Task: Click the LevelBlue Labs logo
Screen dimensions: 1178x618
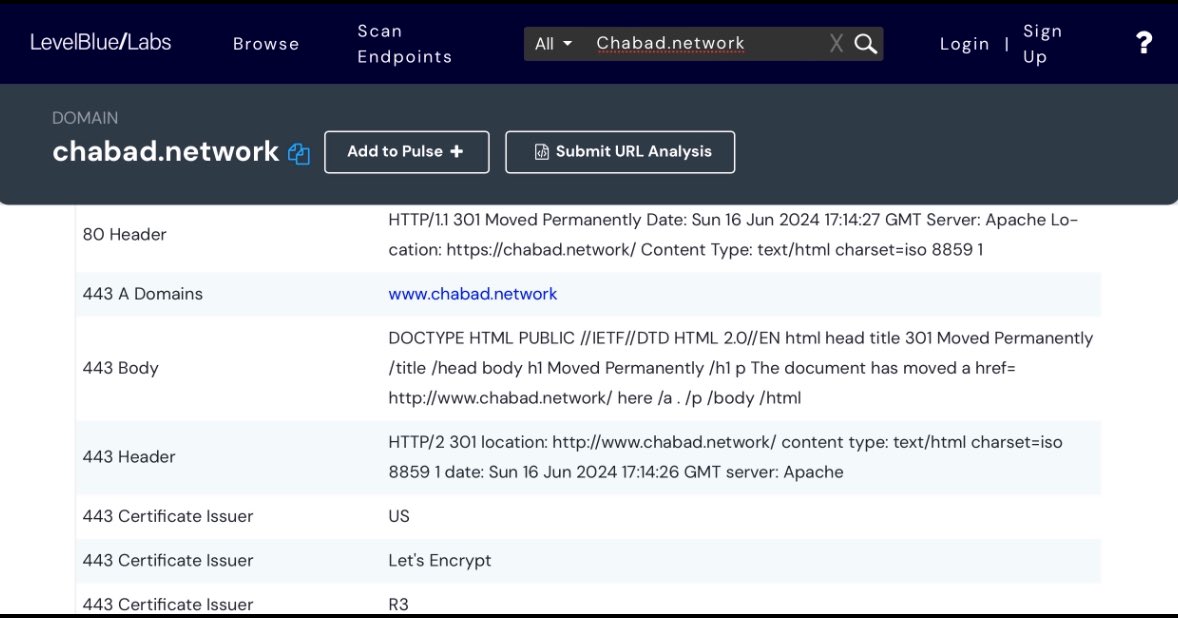Action: pyautogui.click(x=100, y=42)
